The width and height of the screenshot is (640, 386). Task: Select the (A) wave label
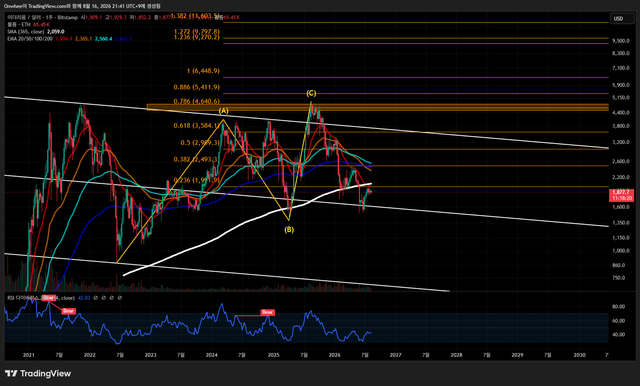223,111
